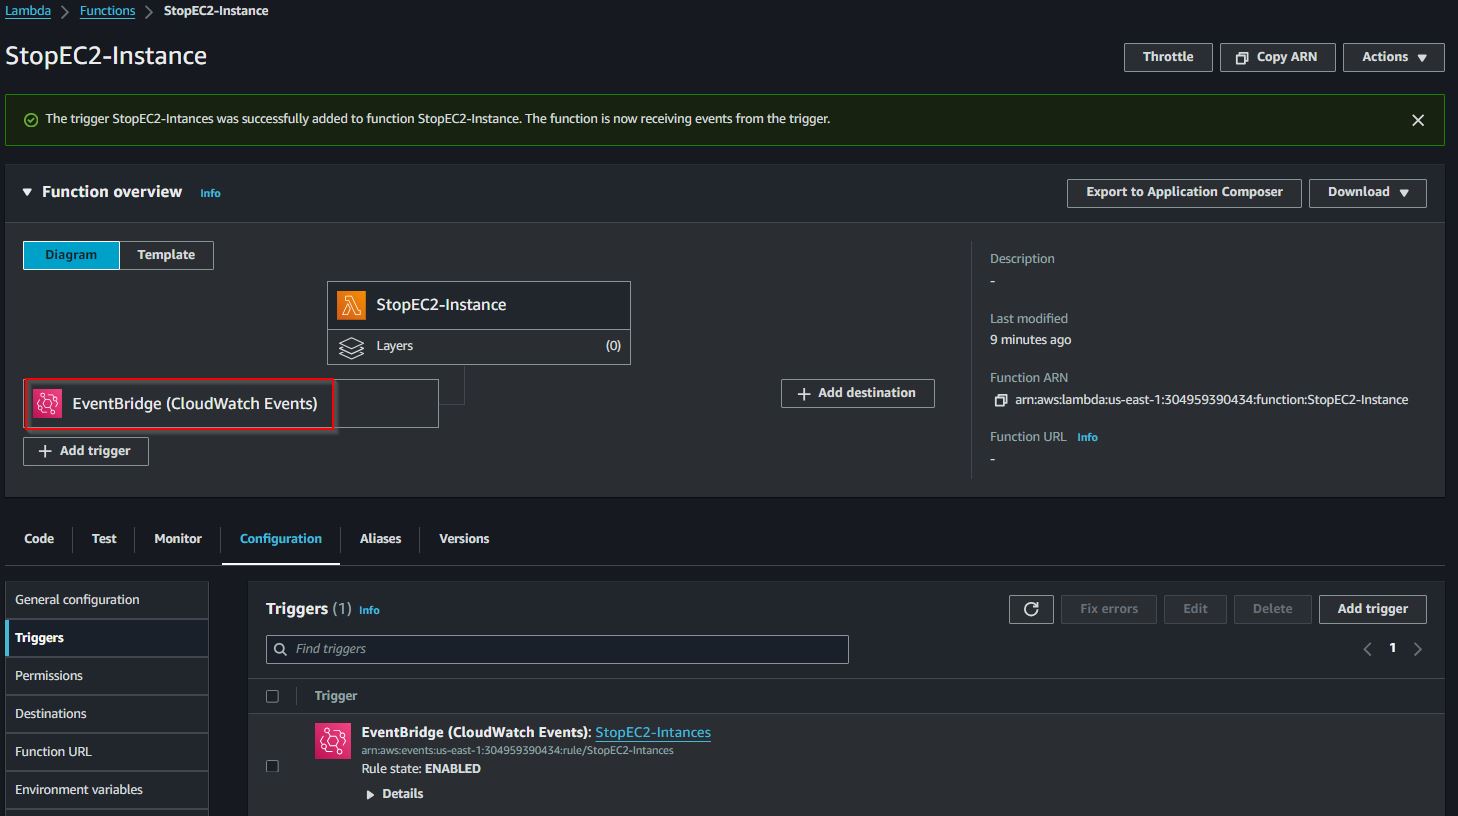Viewport: 1458px width, 816px height.
Task: Dismiss the success notification banner
Action: [1417, 120]
